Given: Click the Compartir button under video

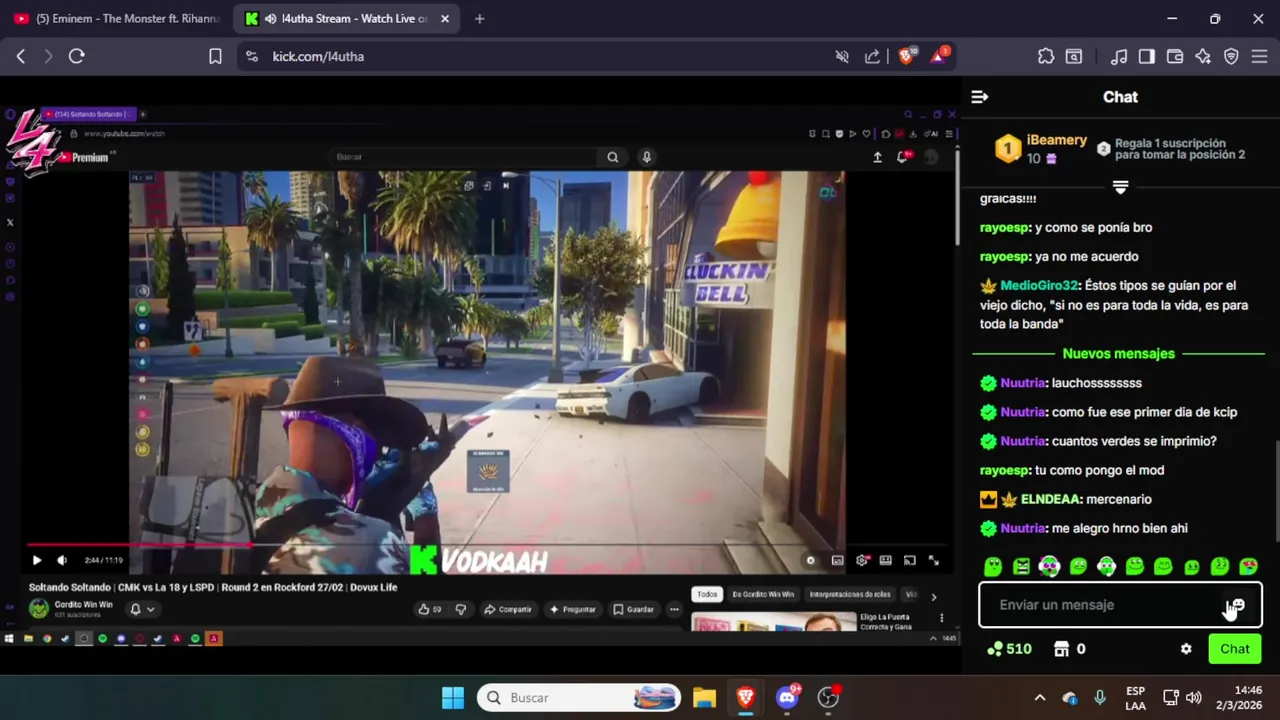Looking at the screenshot, I should (x=508, y=609).
